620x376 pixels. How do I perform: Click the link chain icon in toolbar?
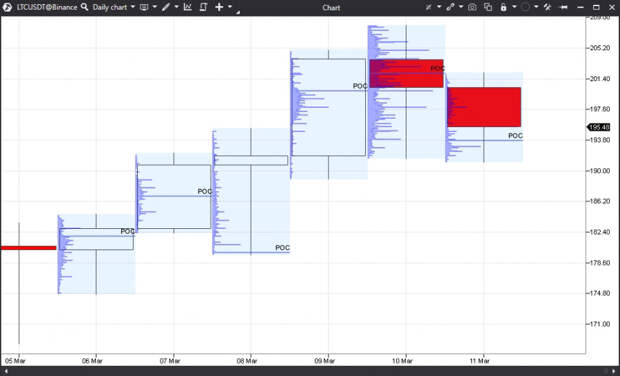[x=450, y=7]
